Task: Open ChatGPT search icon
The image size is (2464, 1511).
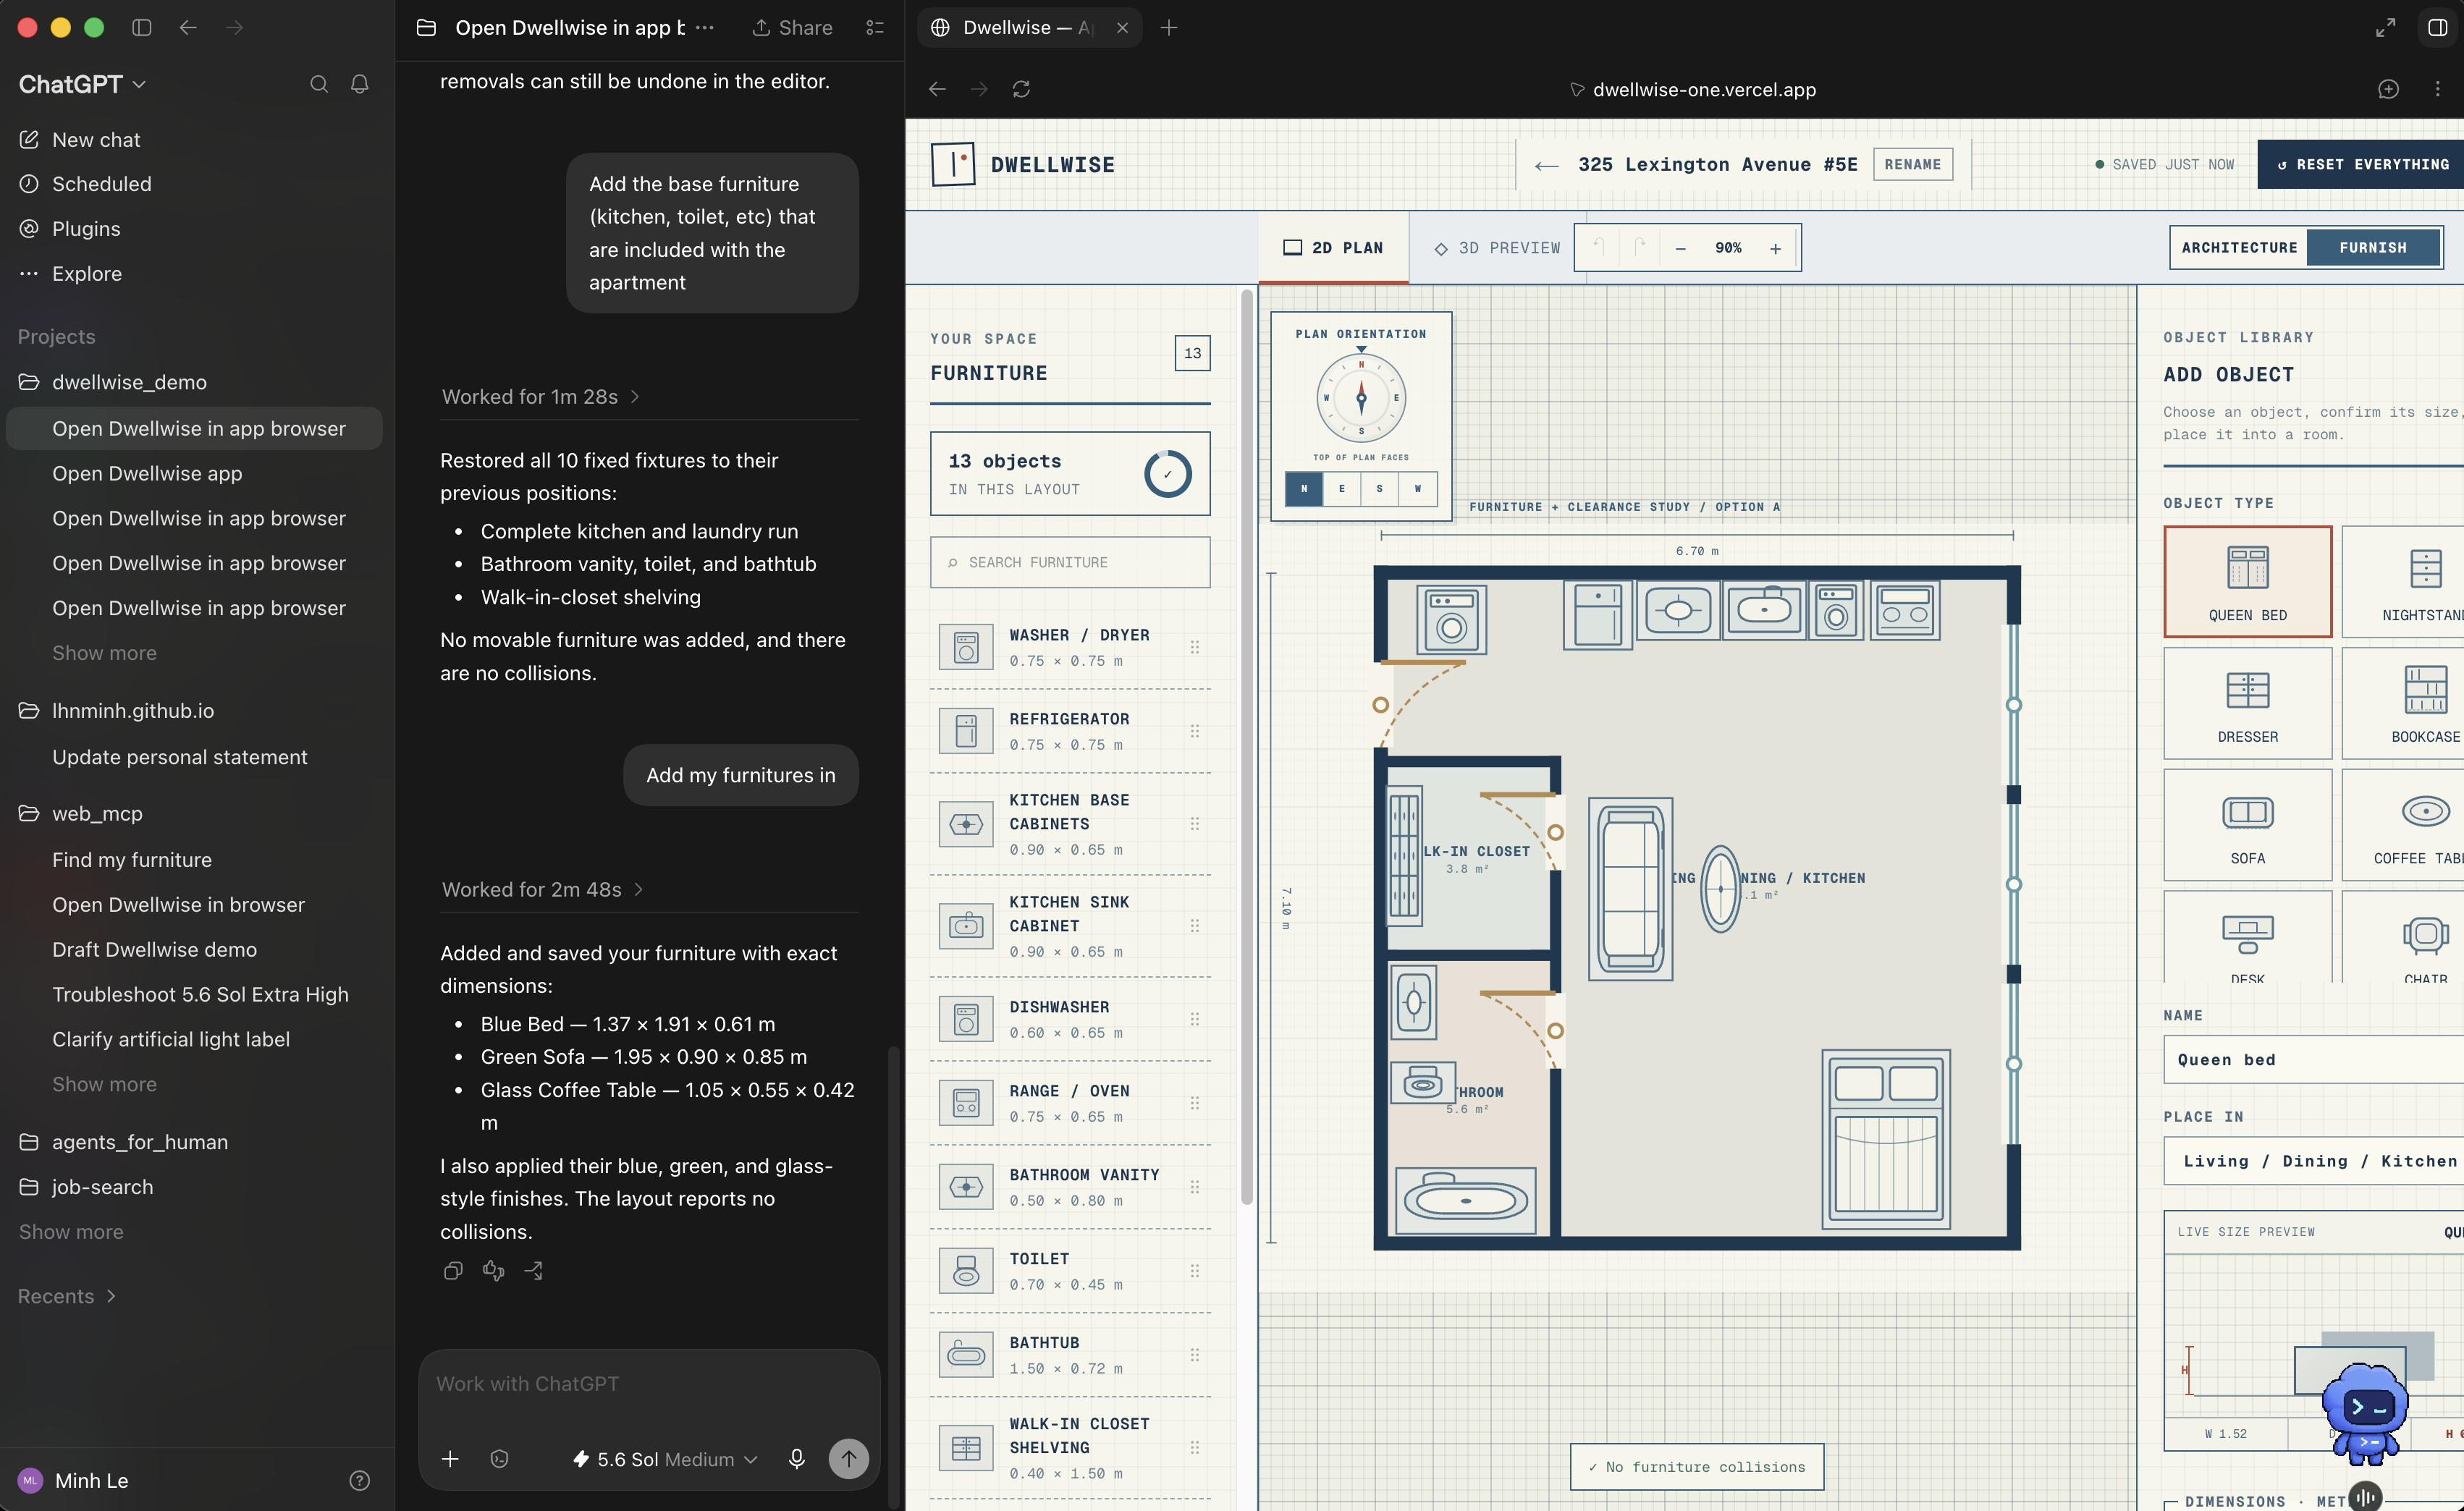Action: point(319,84)
